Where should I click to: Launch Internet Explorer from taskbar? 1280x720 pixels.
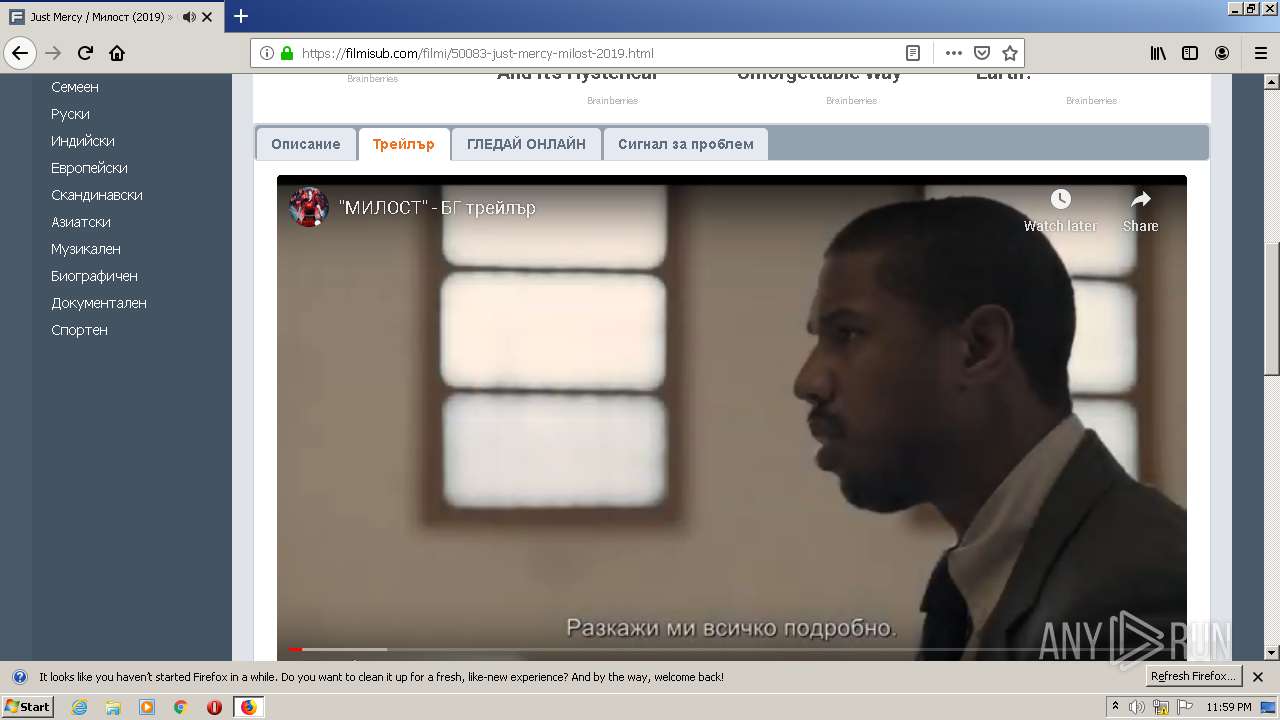pos(80,707)
